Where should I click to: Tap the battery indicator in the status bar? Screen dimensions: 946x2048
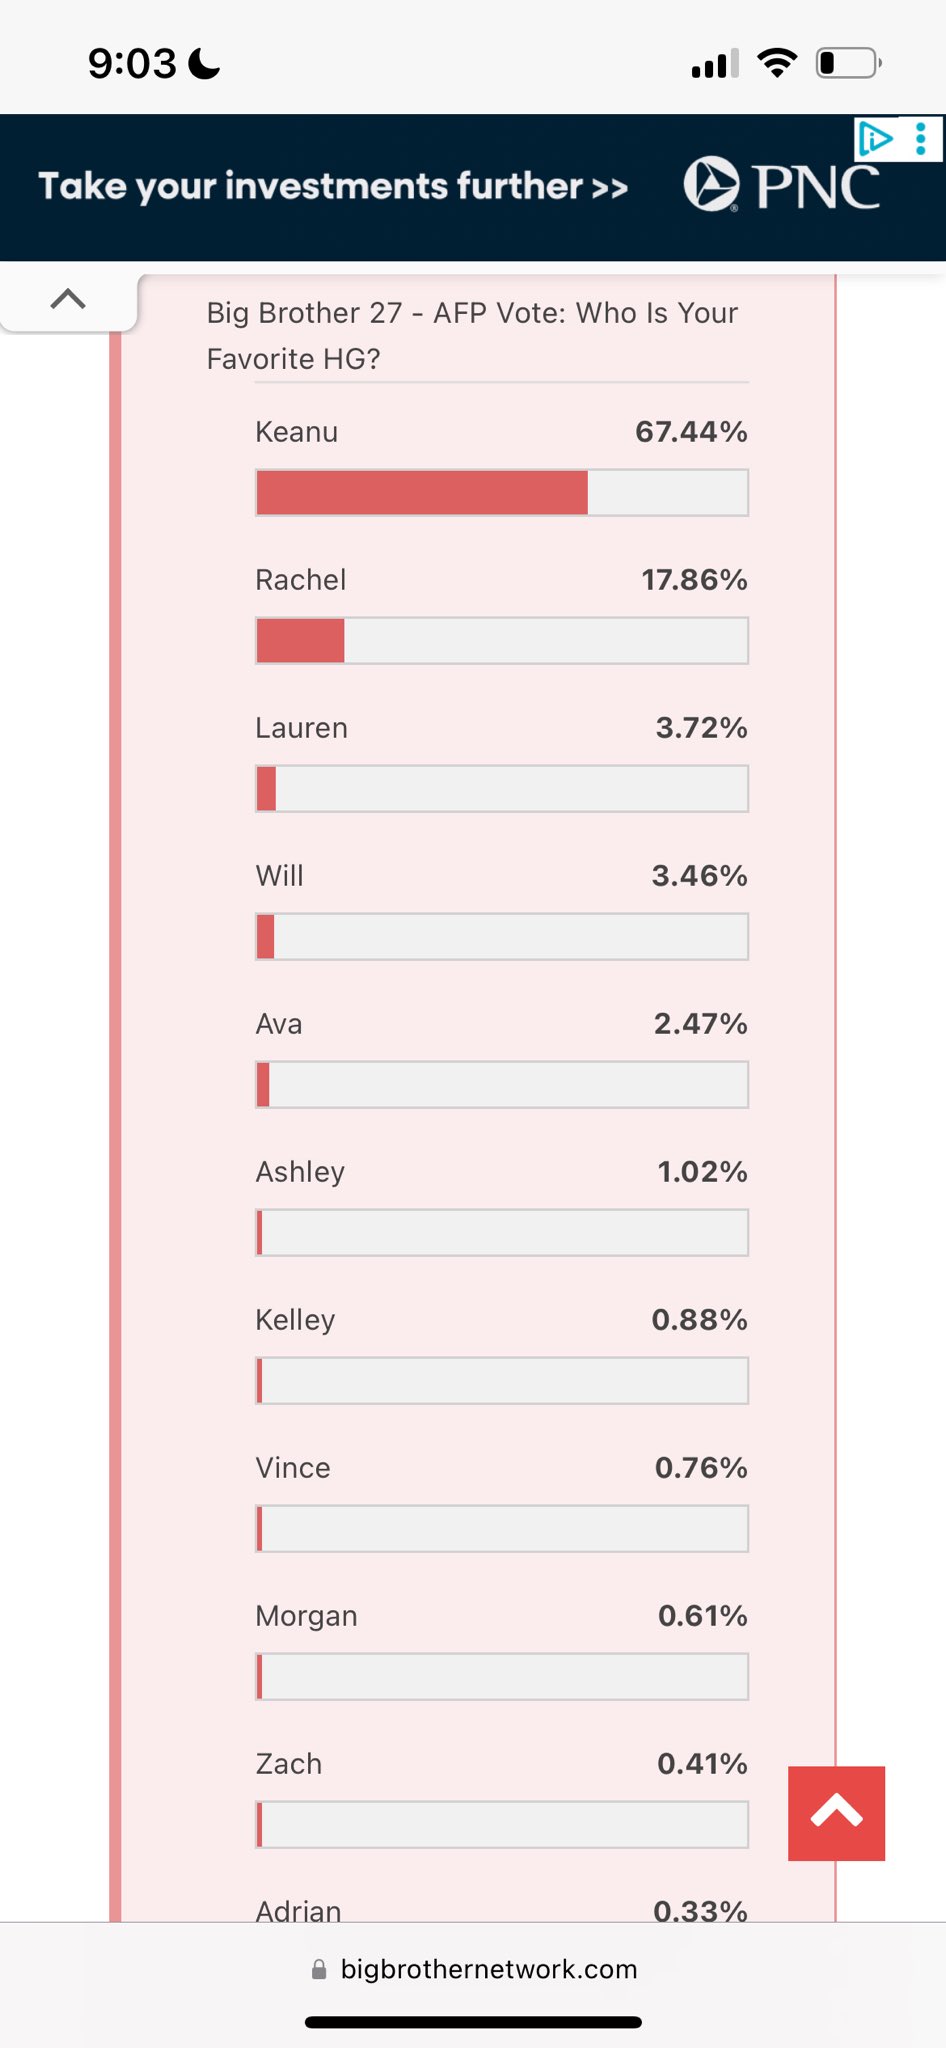click(848, 63)
